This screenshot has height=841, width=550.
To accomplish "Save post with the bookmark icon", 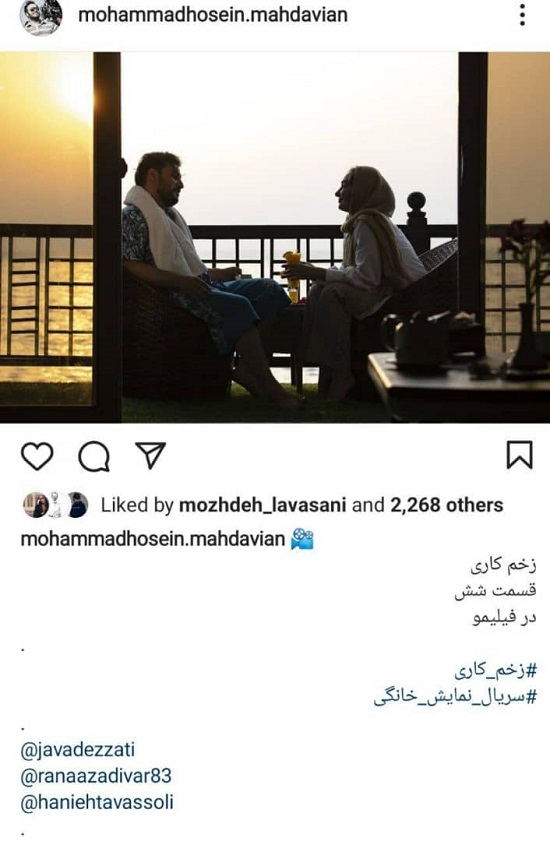I will tap(519, 455).
